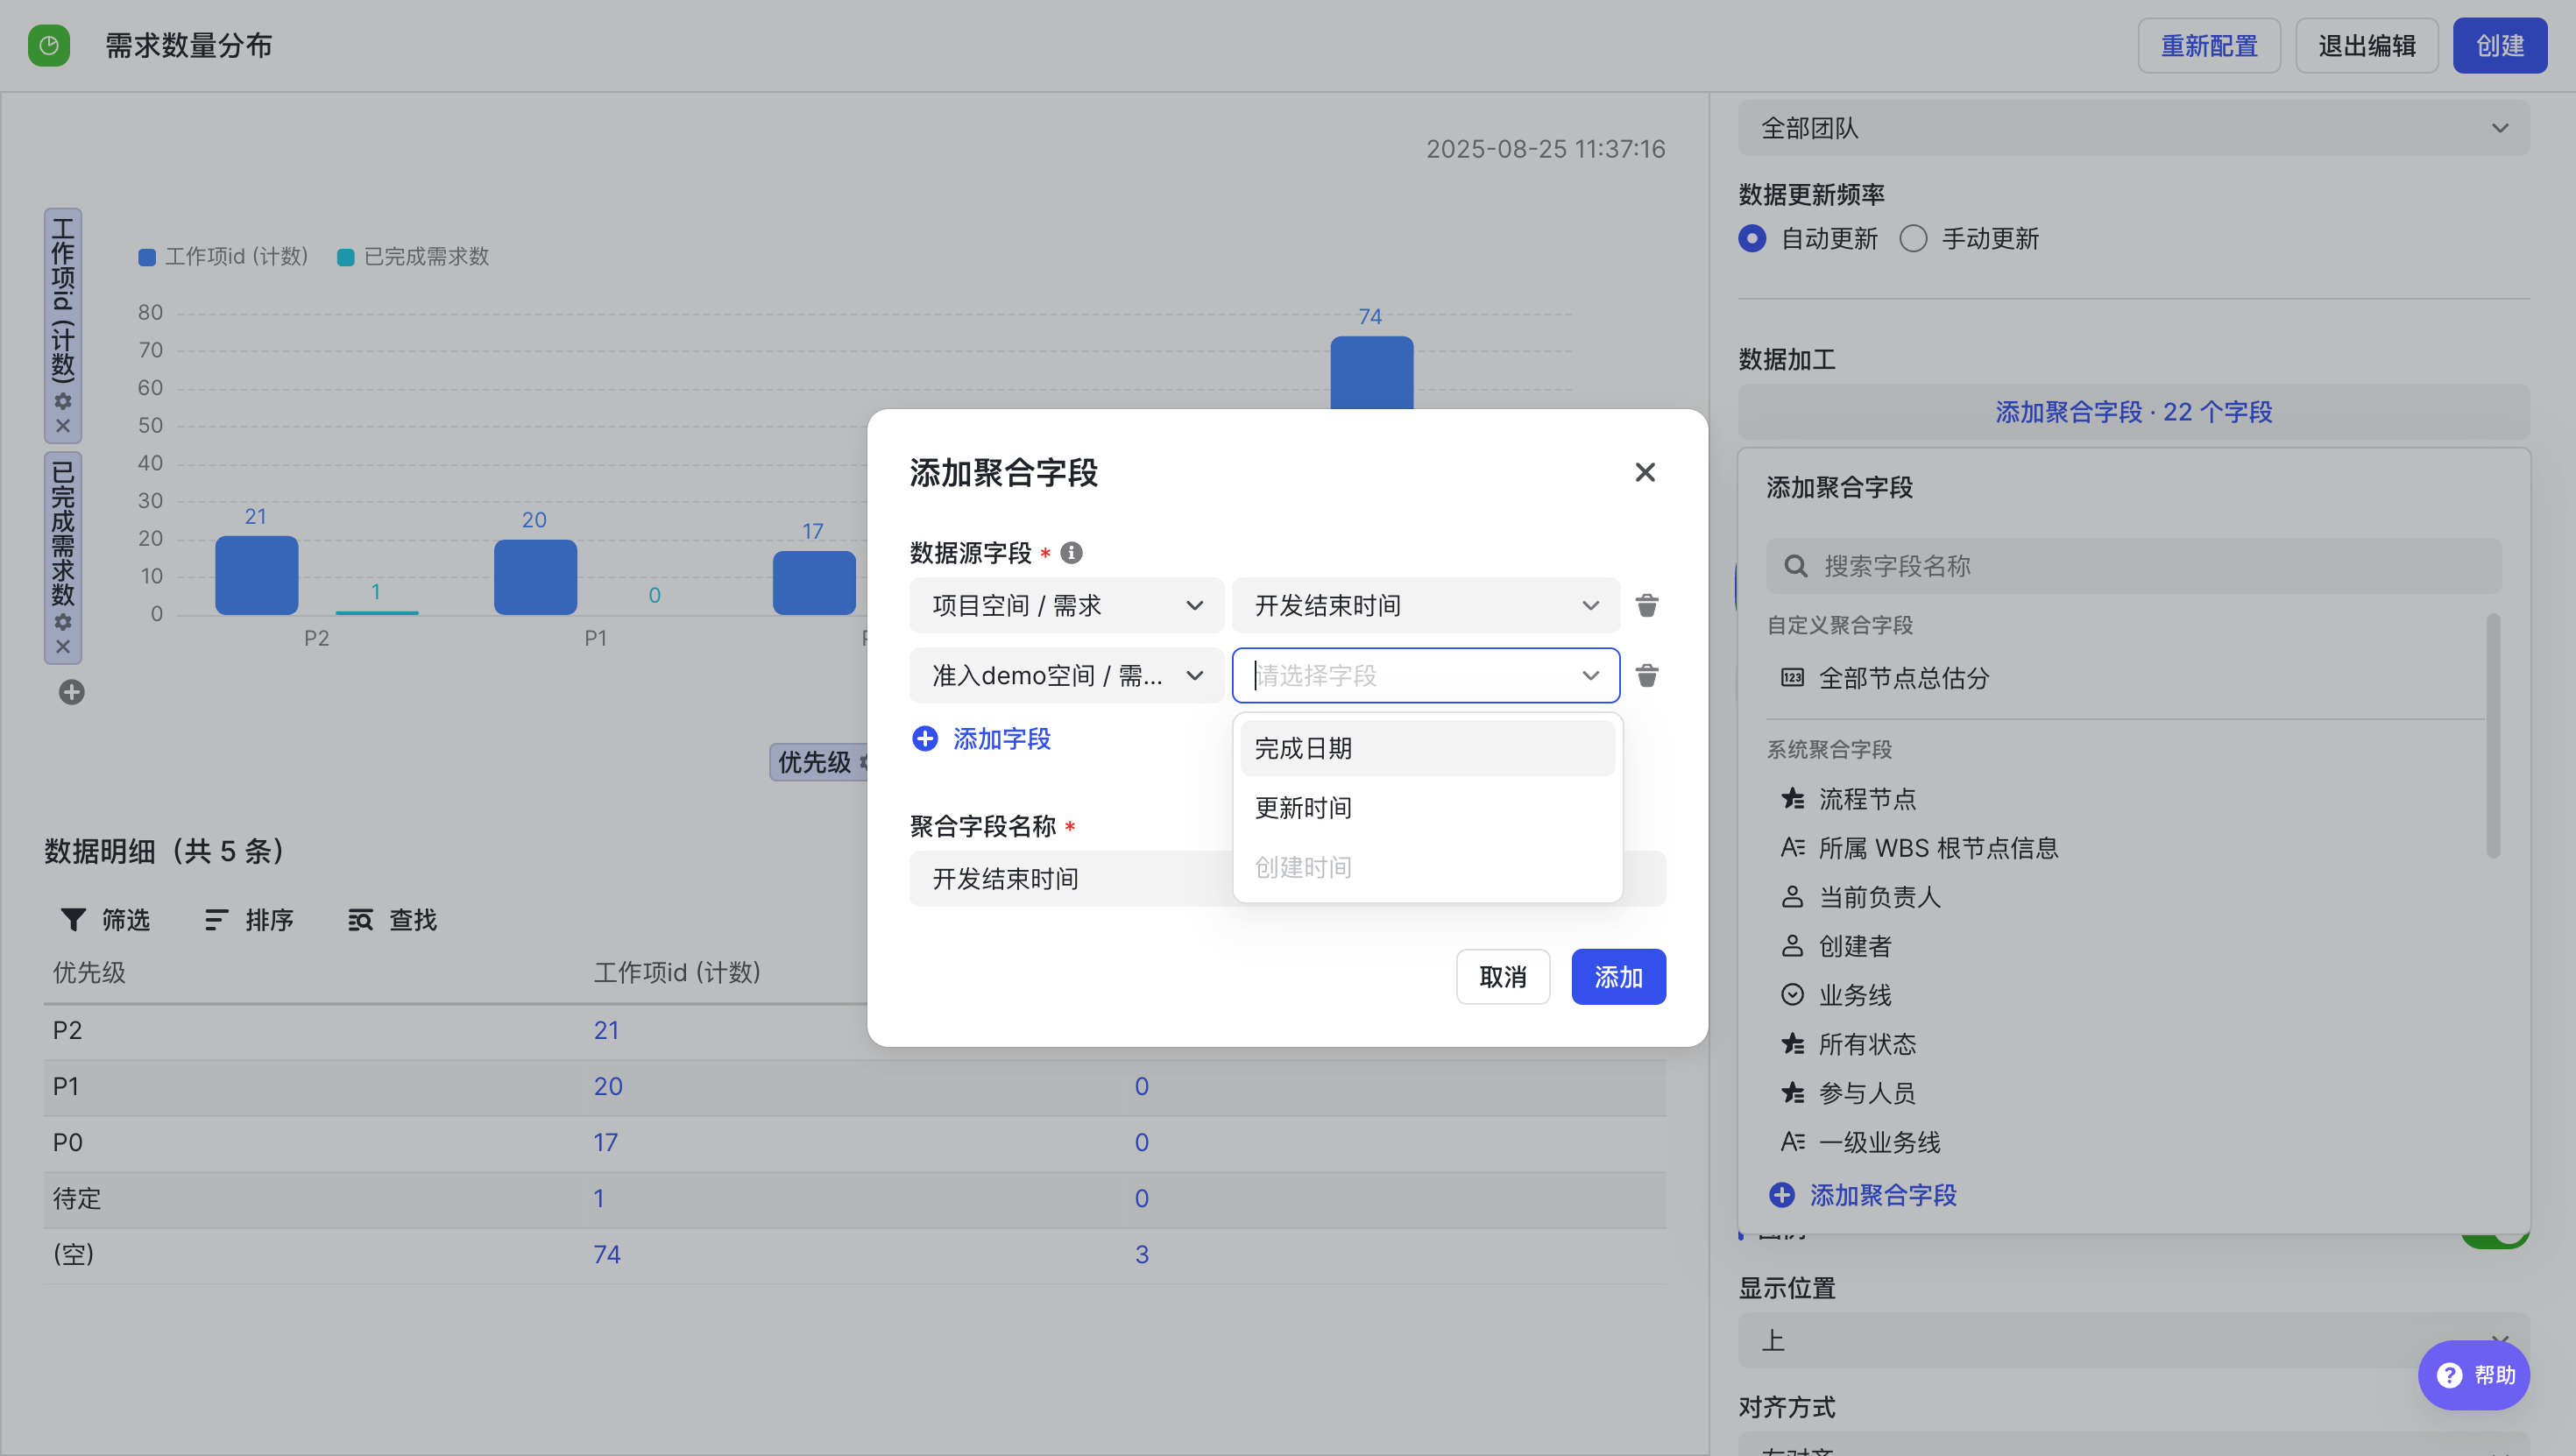Viewport: 2576px width, 1456px height.
Task: Select the 手动更新 radio button
Action: click(1913, 239)
